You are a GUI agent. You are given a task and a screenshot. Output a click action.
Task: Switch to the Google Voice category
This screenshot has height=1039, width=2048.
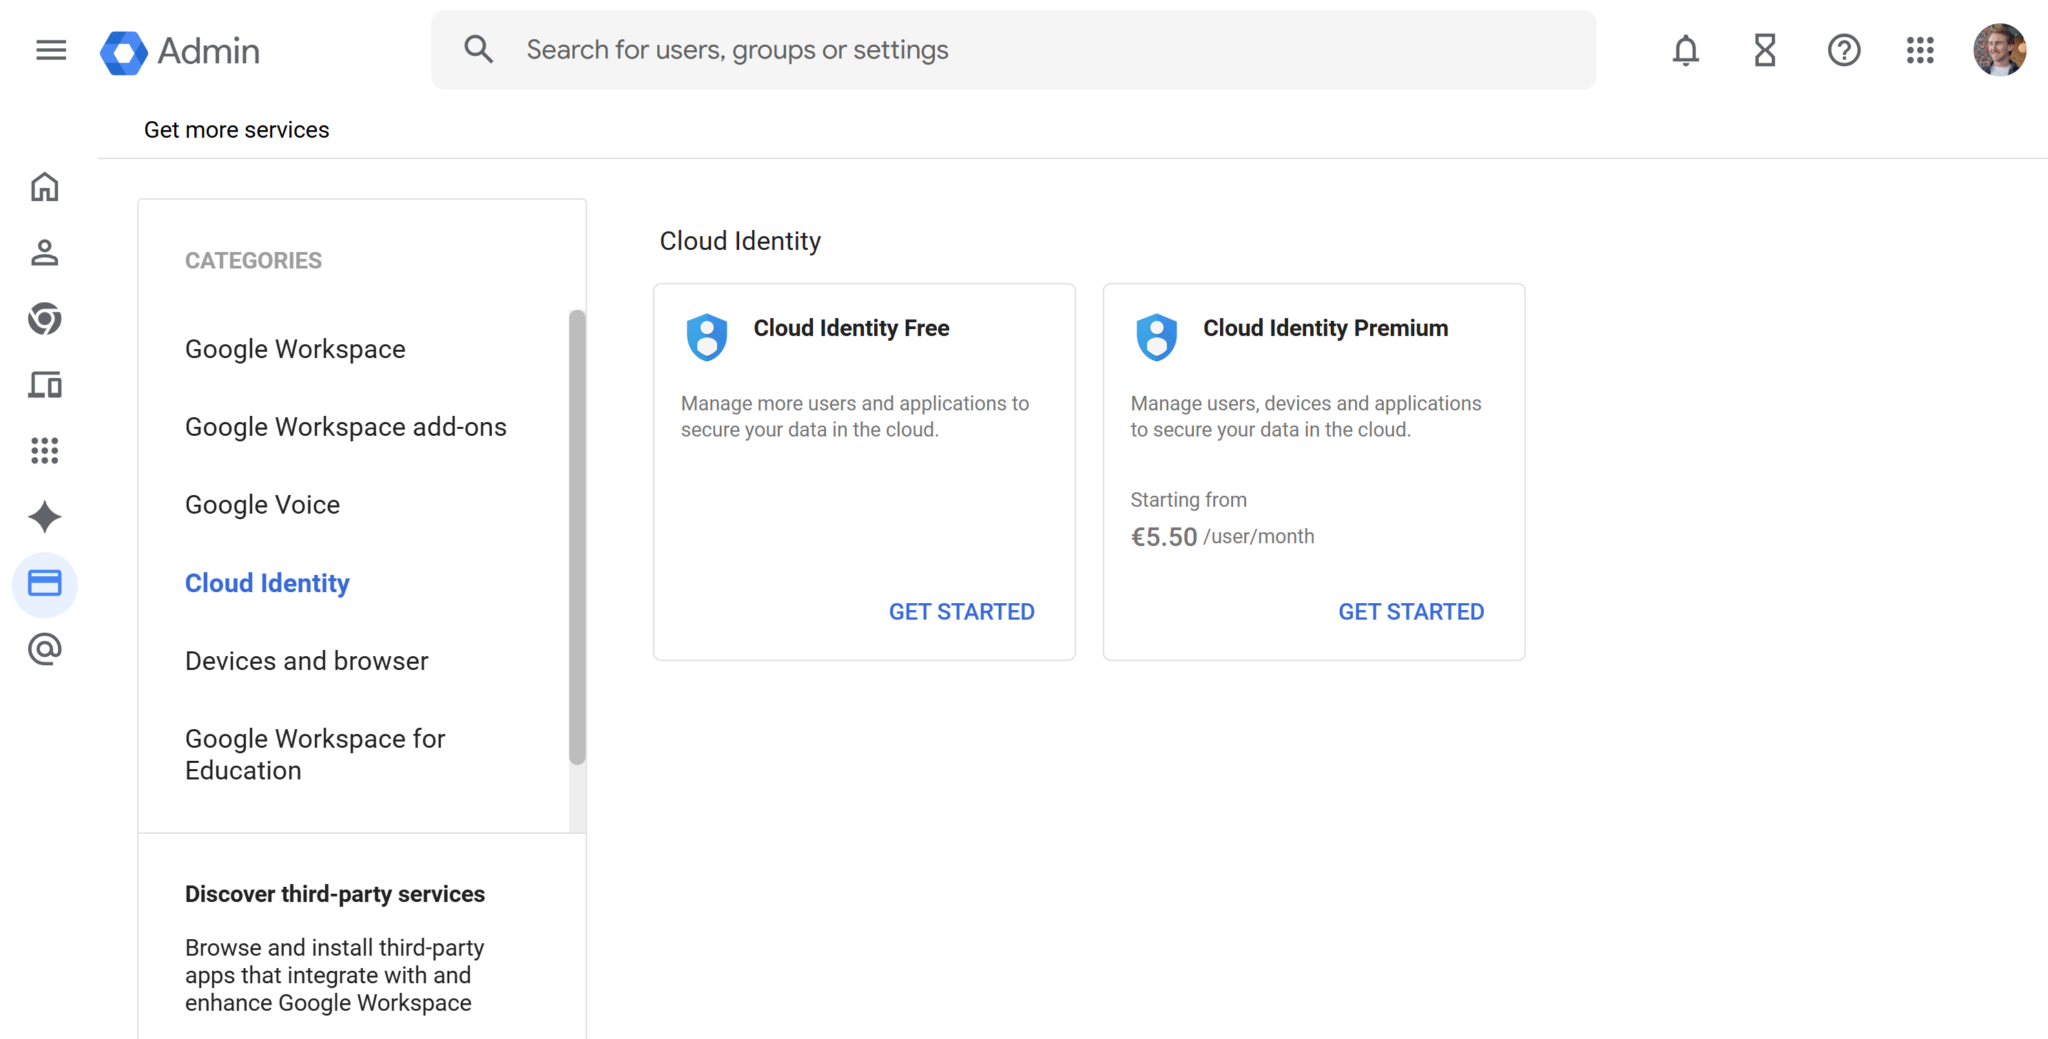click(262, 505)
